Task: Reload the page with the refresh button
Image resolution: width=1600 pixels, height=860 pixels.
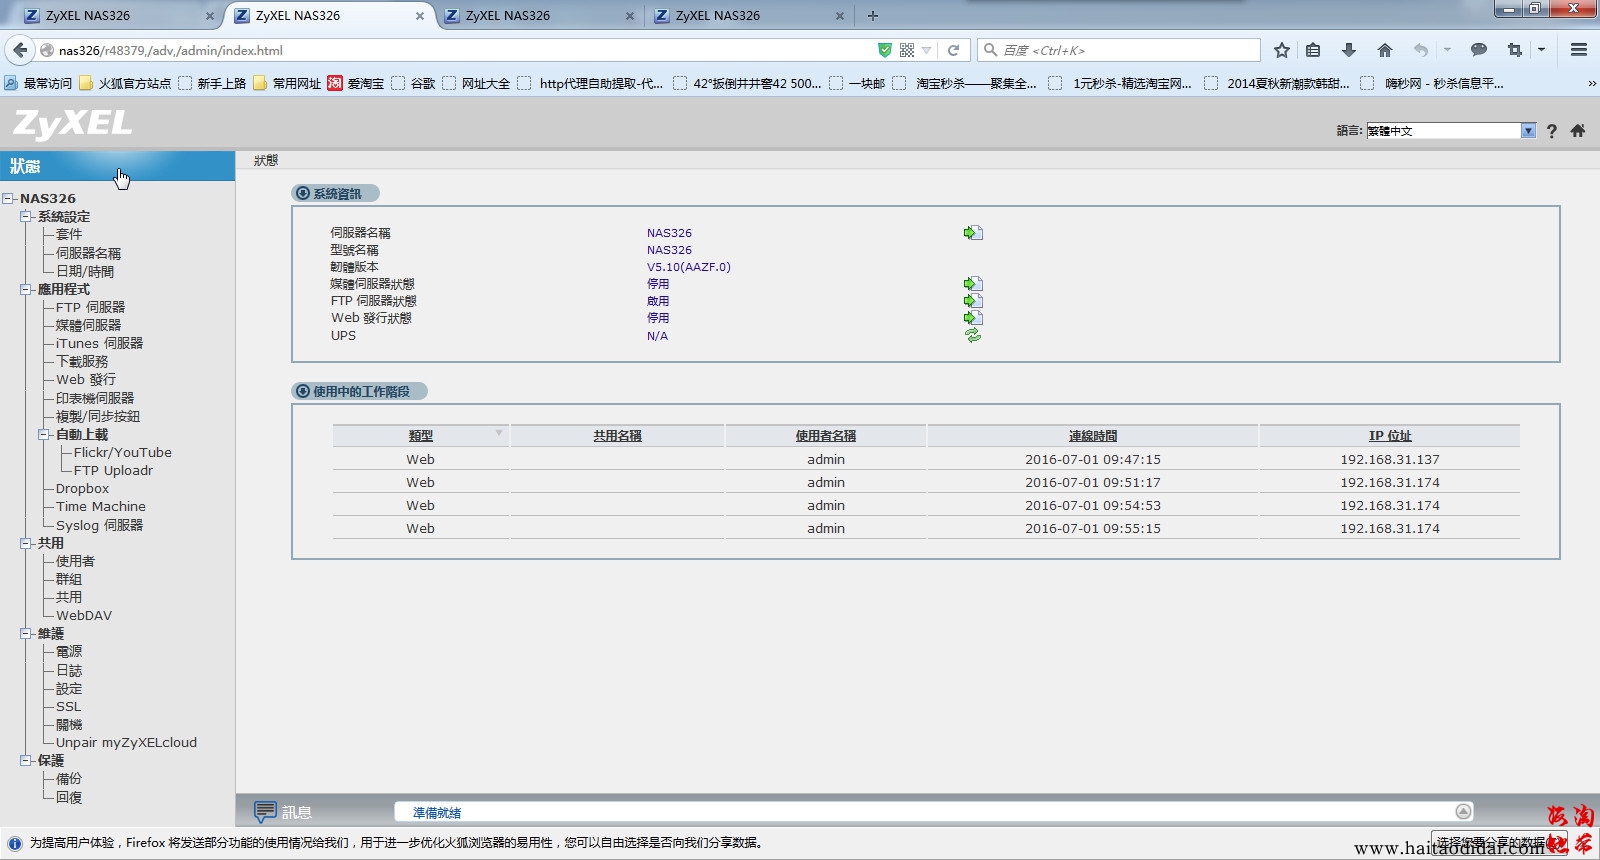Action: click(x=954, y=50)
